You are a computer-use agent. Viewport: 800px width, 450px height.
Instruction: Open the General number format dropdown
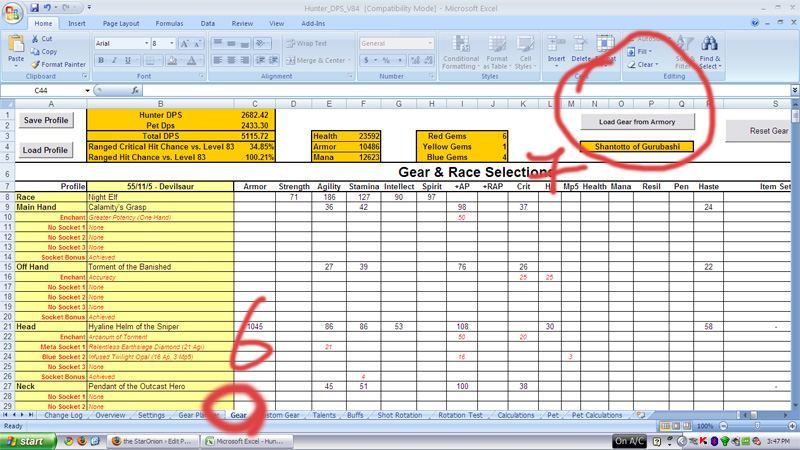(430, 43)
